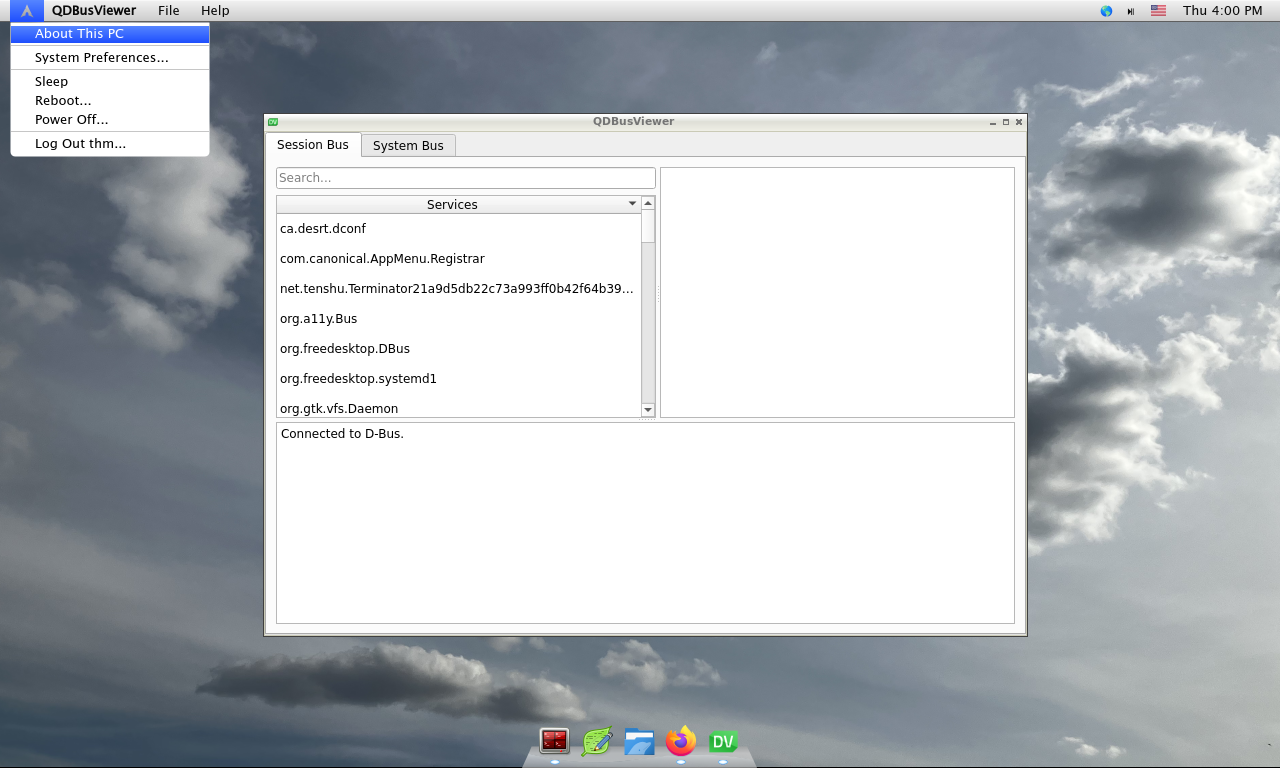This screenshot has width=1280, height=768.
Task: Open the blue file manager folder icon
Action: point(639,741)
